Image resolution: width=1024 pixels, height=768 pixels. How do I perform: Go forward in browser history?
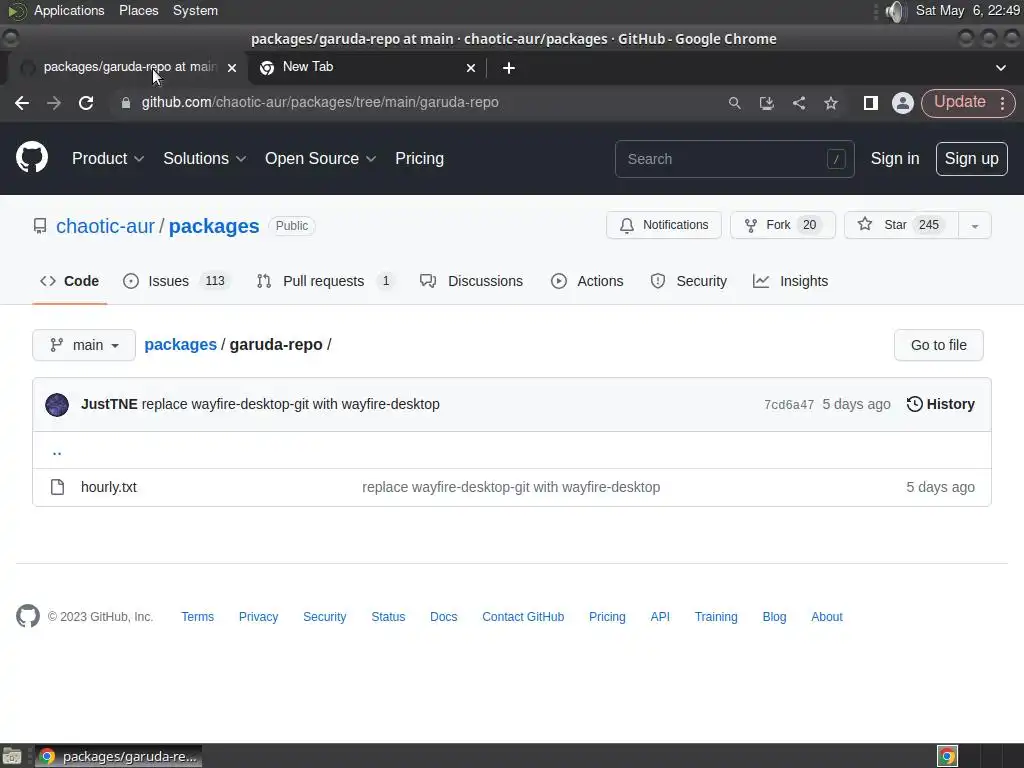(54, 103)
